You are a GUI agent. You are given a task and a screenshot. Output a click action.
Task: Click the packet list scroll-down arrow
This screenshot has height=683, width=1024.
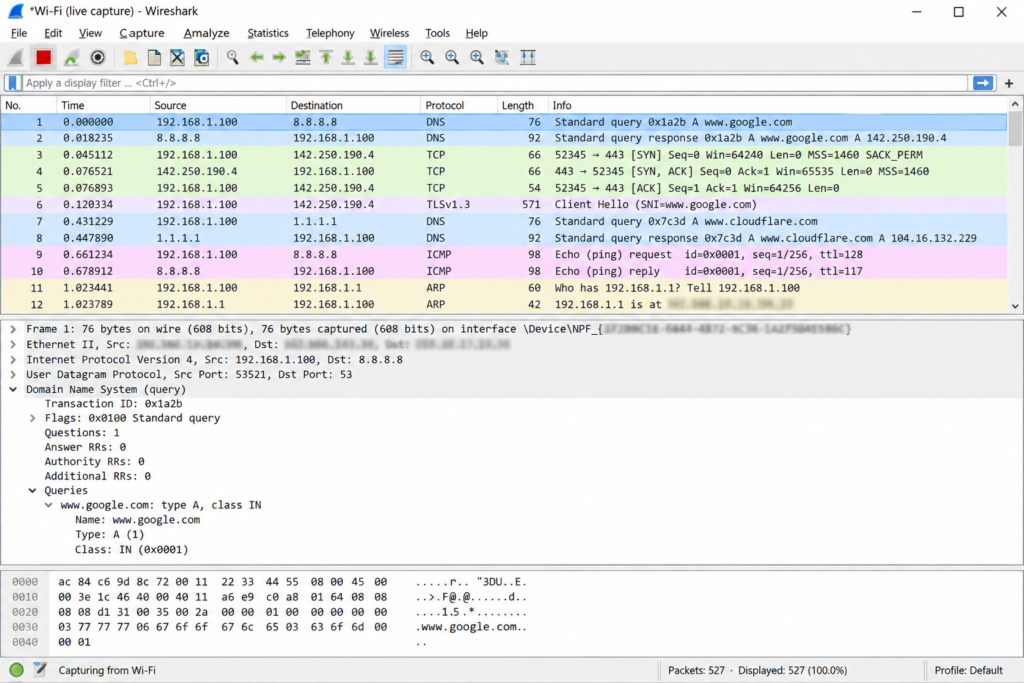point(1015,306)
